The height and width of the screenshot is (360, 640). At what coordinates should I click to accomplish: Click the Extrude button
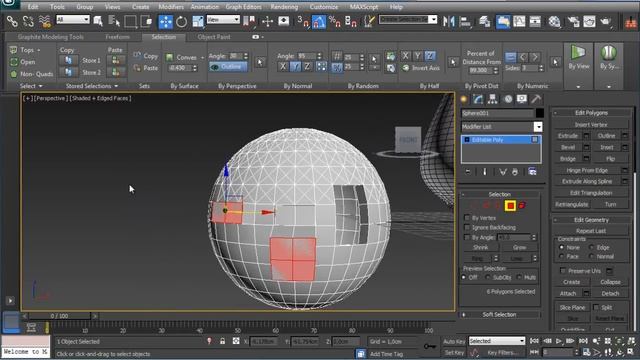568,136
